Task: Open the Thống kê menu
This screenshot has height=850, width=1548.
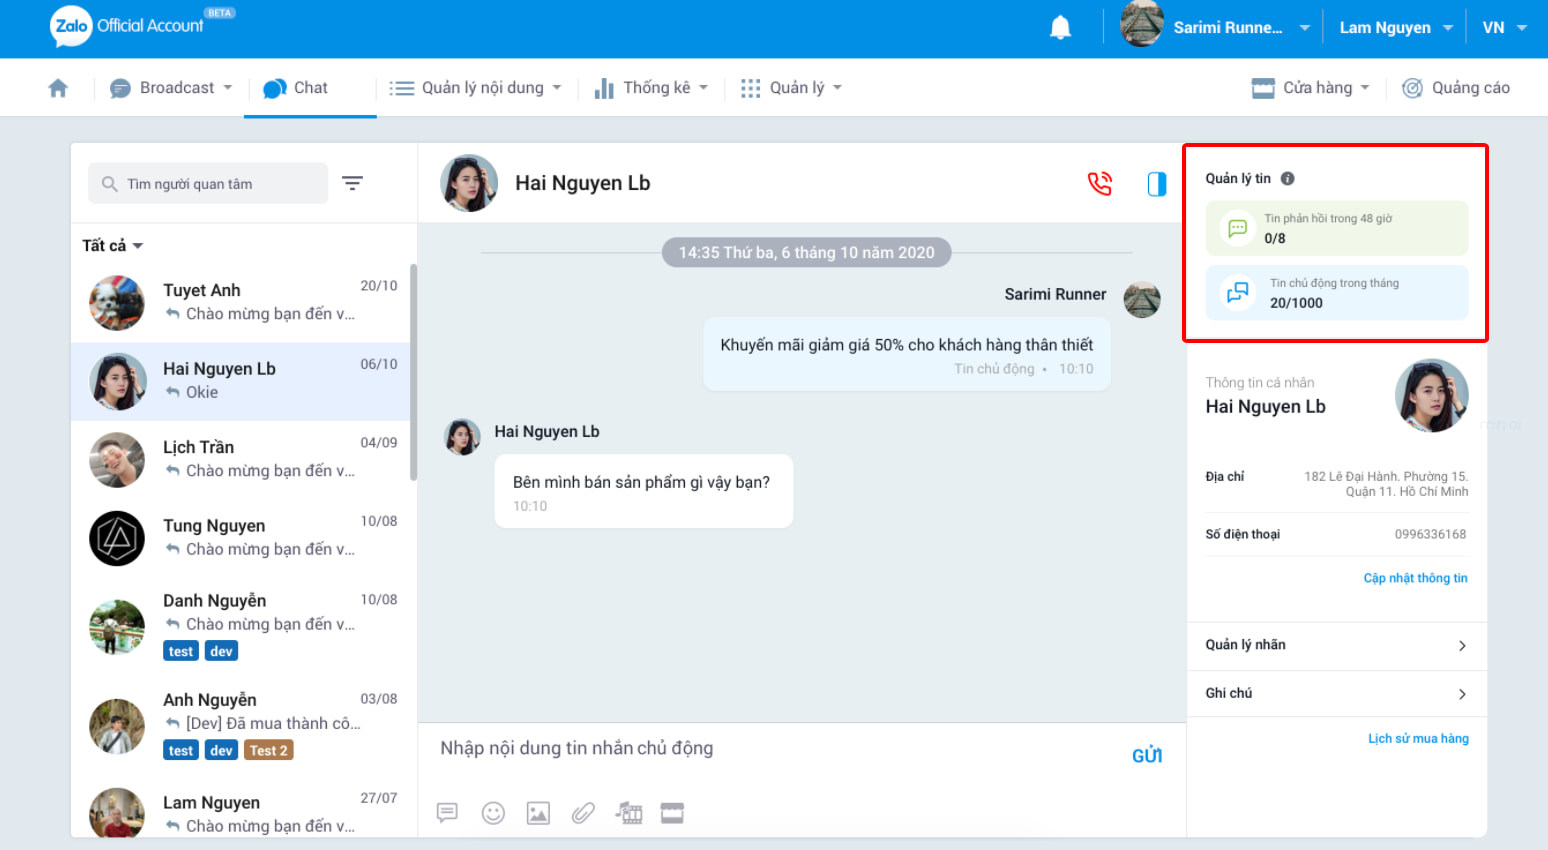Action: pos(651,88)
